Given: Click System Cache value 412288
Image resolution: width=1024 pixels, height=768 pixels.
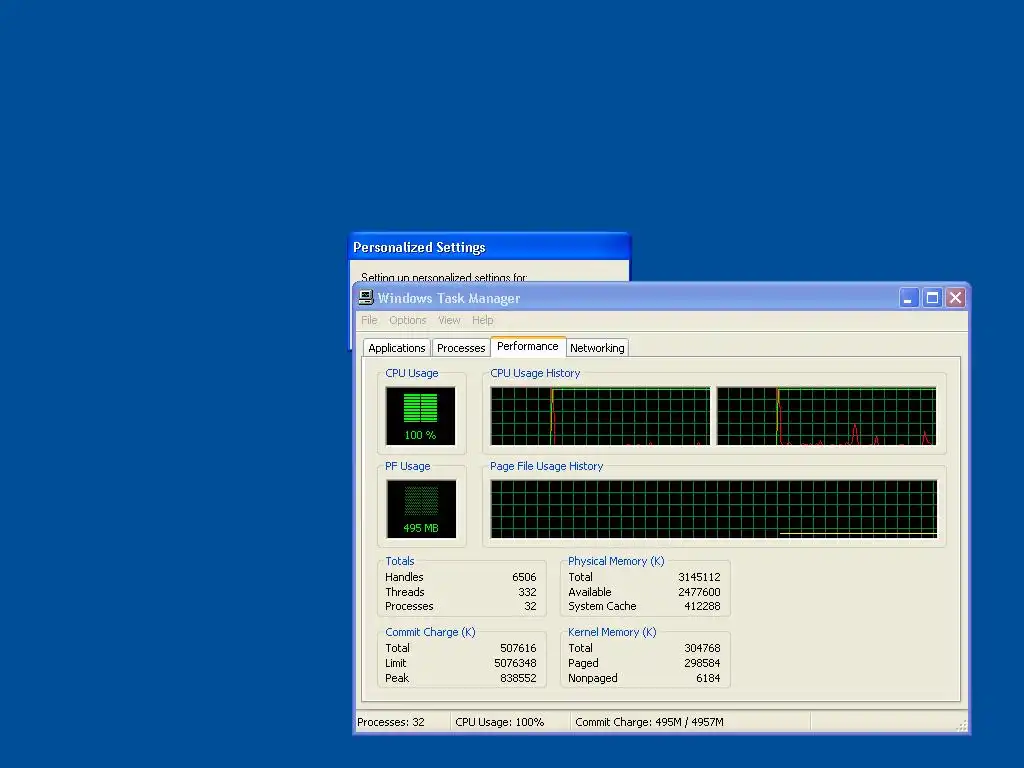Looking at the screenshot, I should coord(702,607).
